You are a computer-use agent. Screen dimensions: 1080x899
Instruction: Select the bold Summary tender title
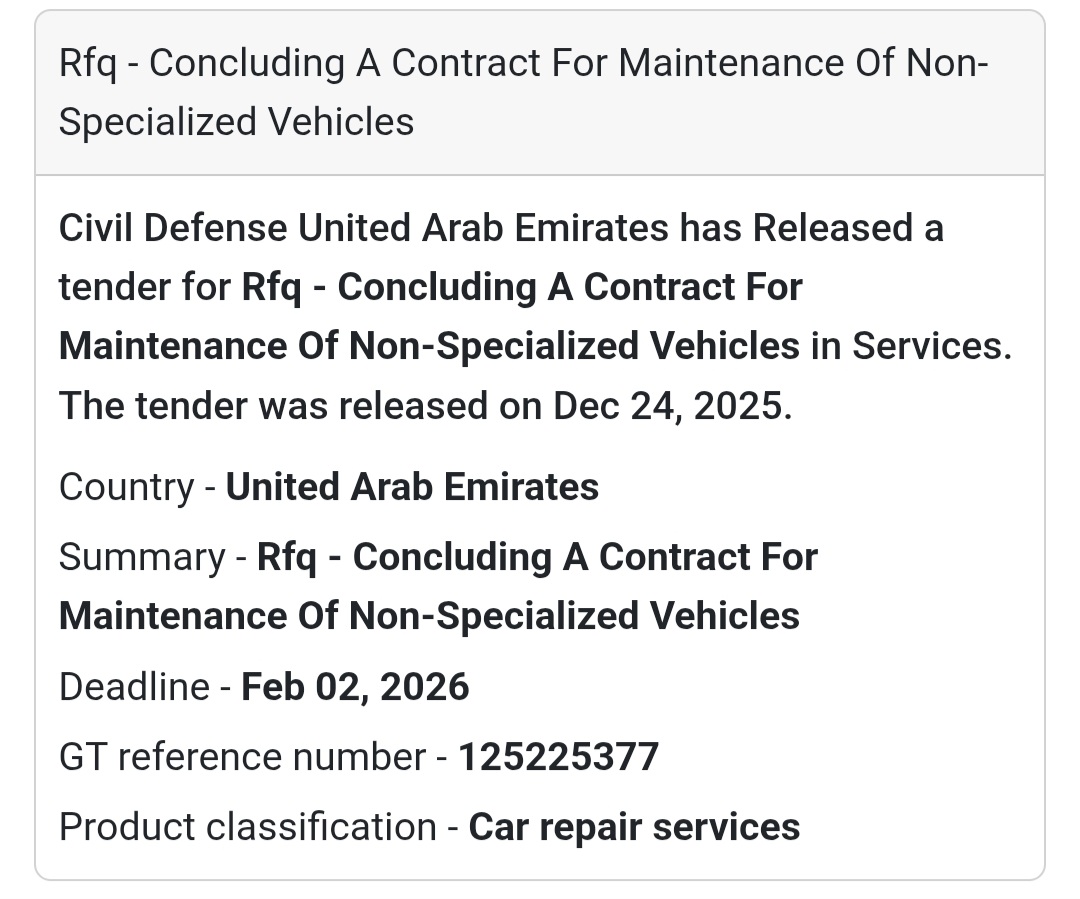537,557
